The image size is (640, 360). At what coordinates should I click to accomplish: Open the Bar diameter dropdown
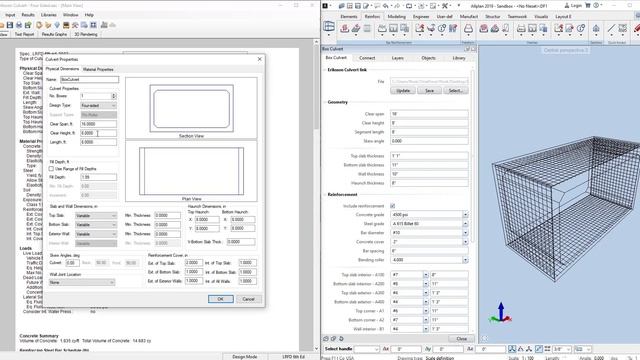465,233
